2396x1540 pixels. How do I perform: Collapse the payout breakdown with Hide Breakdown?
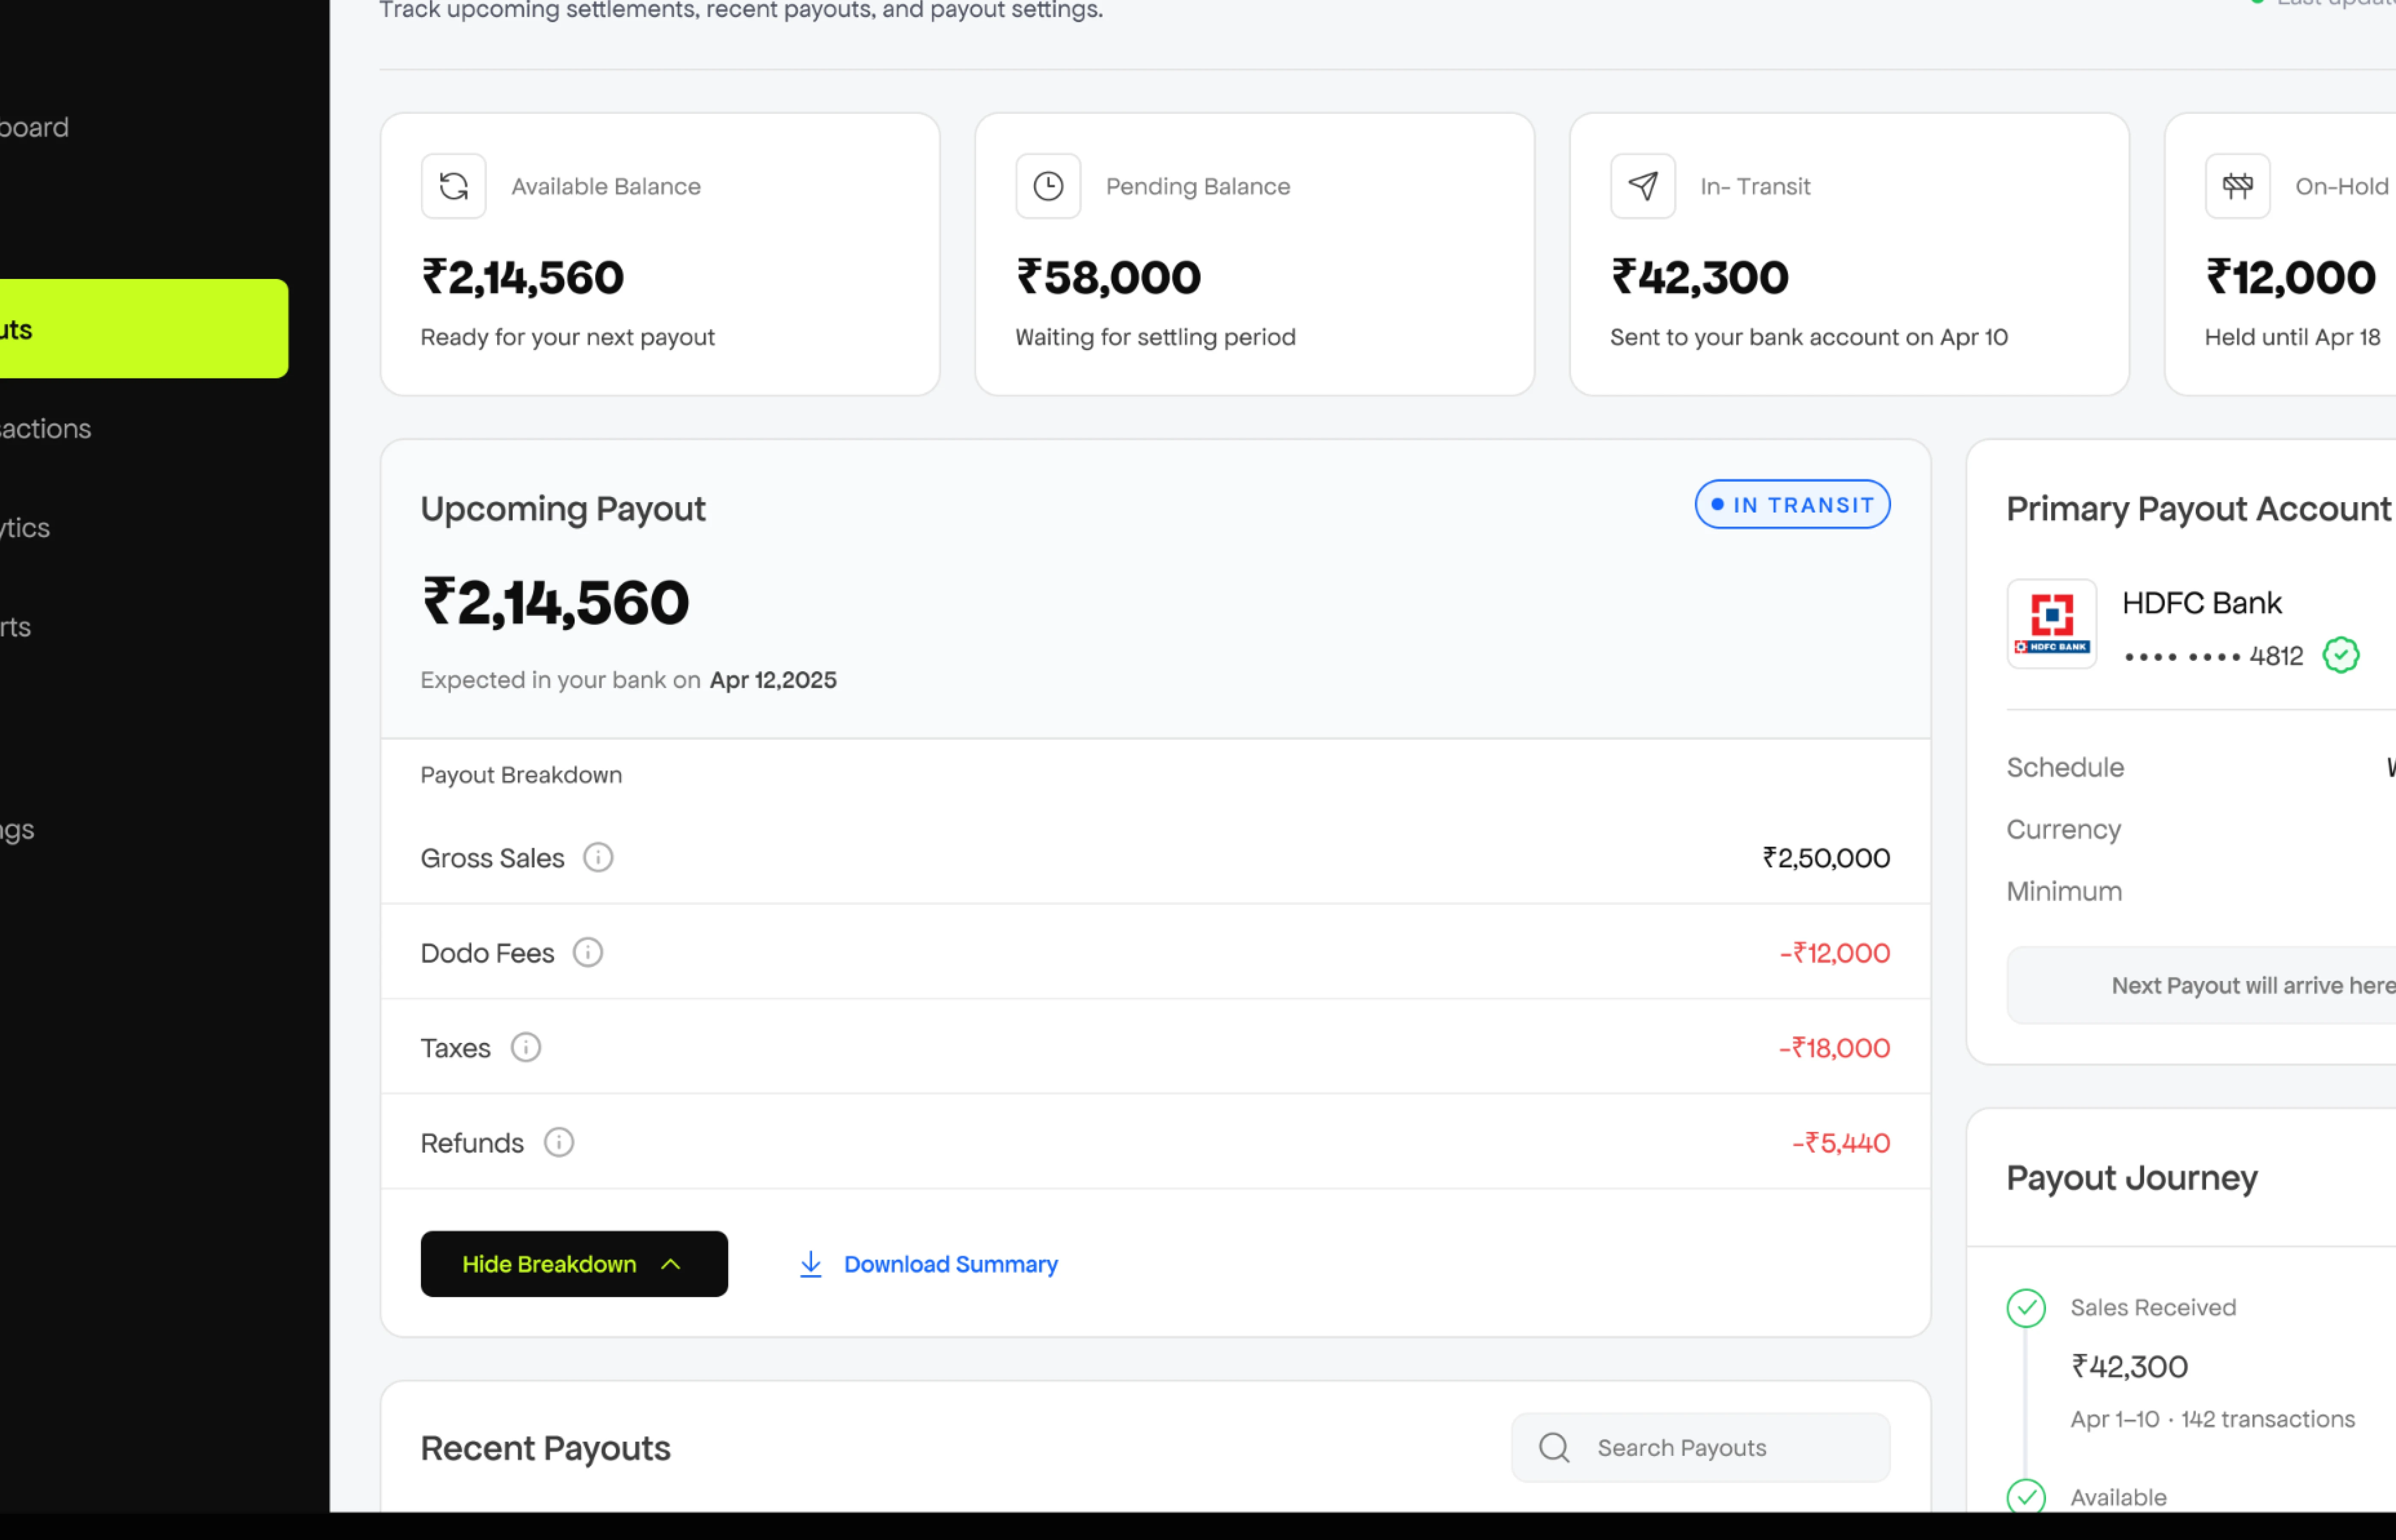574,1264
